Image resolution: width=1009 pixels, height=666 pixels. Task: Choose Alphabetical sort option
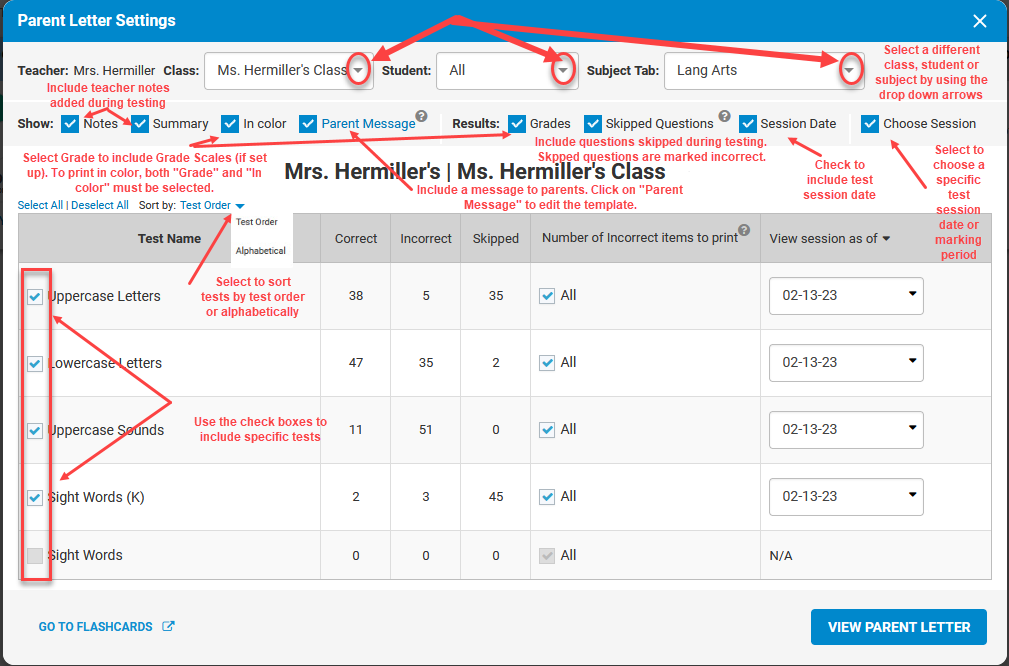(261, 251)
